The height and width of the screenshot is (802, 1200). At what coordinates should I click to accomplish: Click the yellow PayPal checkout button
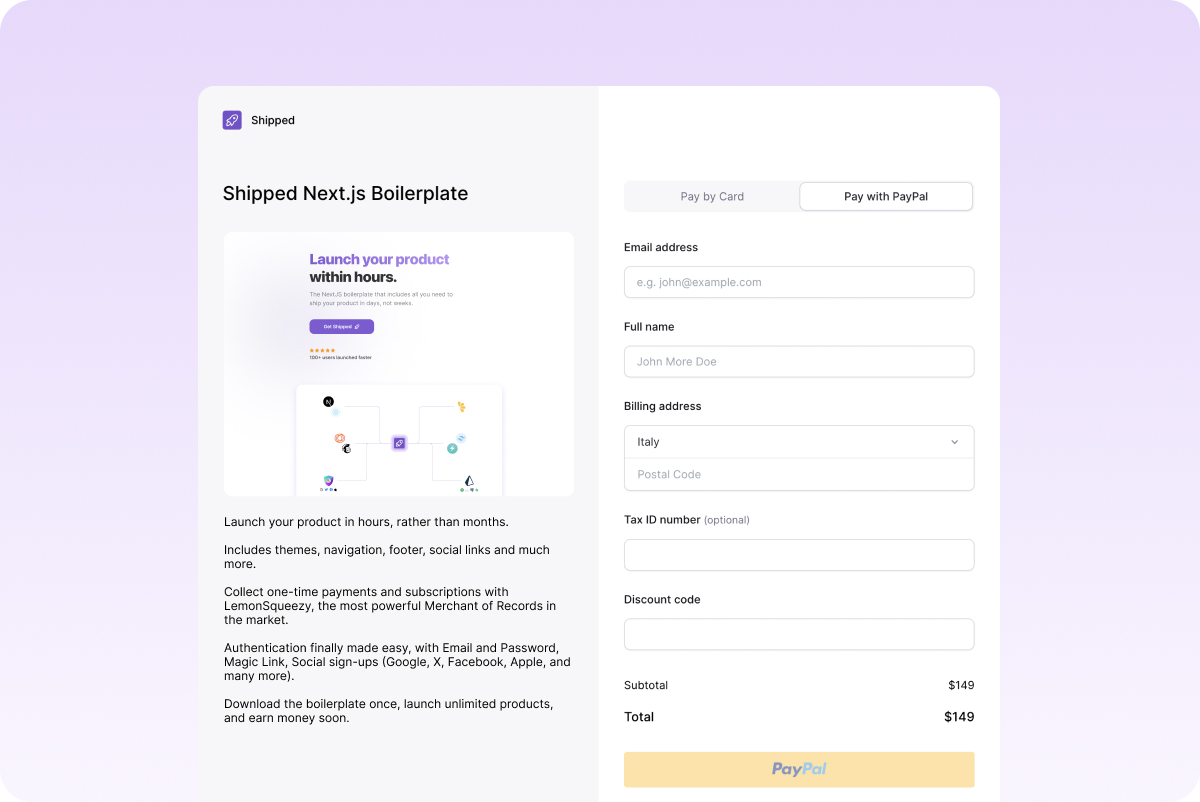click(799, 770)
